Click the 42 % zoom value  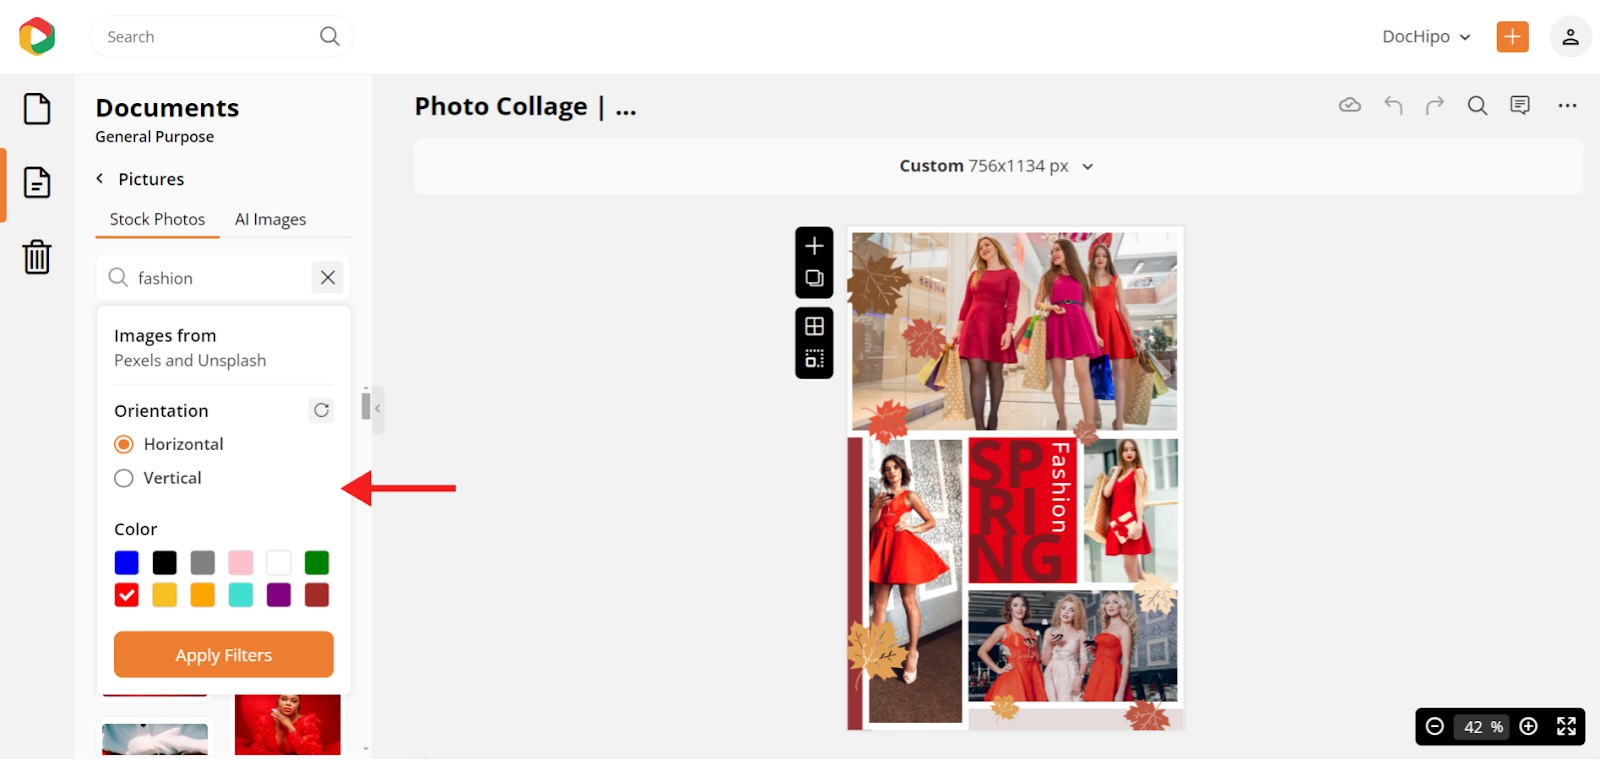coord(1483,727)
